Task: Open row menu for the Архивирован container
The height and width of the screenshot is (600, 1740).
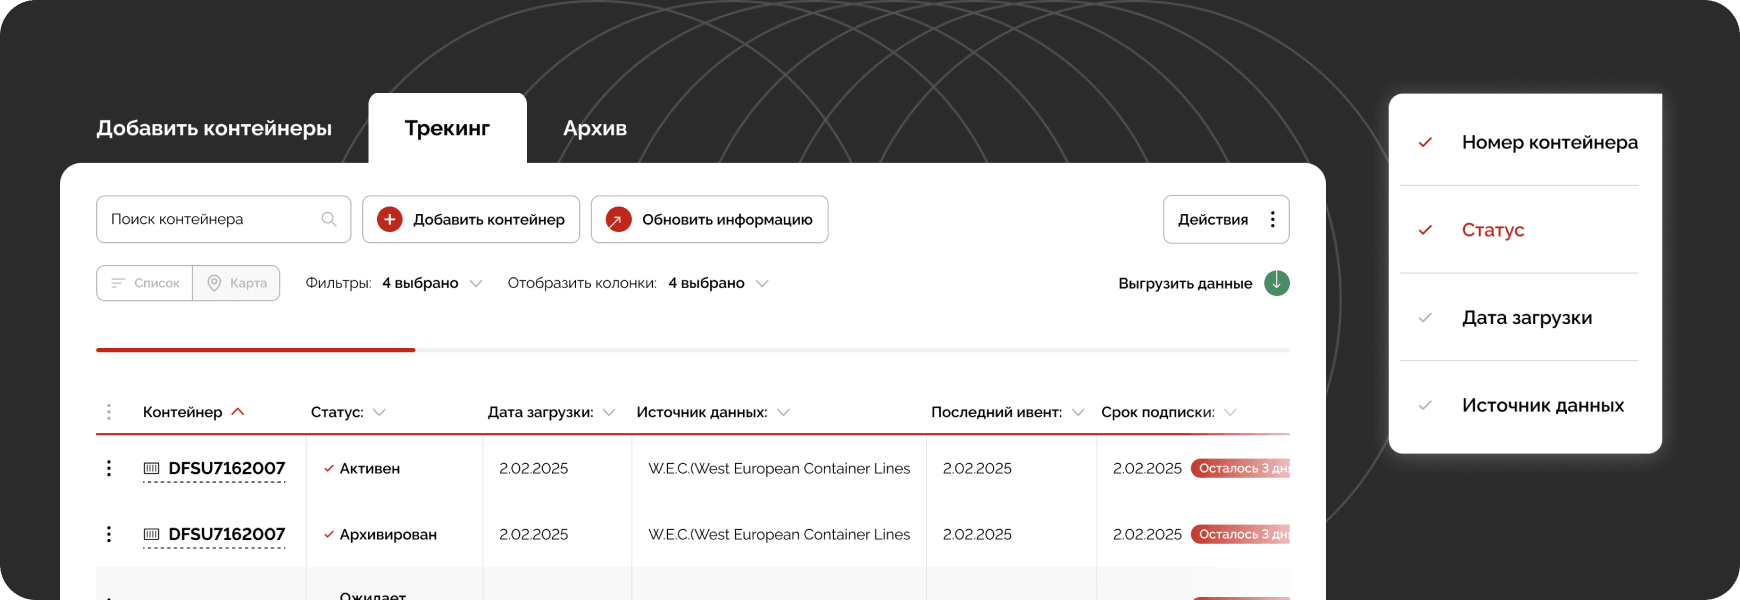Action: point(109,534)
